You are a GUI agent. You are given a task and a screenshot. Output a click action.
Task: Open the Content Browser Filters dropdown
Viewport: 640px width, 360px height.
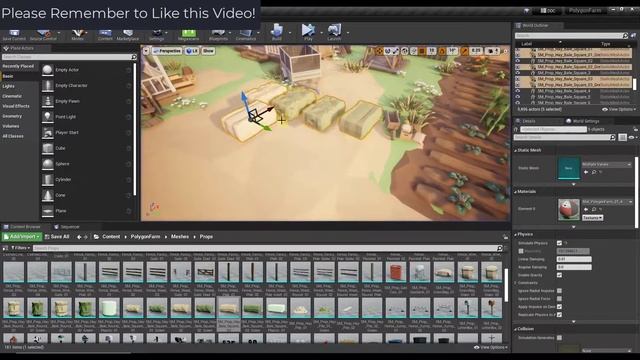(20, 248)
